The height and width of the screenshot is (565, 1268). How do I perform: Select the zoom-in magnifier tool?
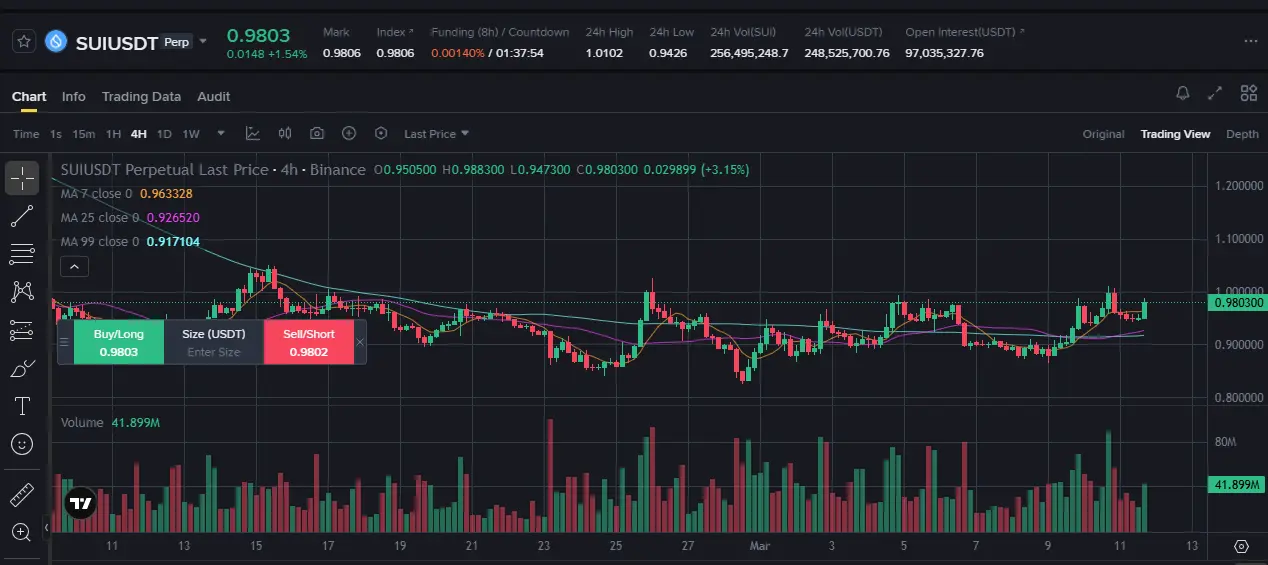click(x=21, y=532)
